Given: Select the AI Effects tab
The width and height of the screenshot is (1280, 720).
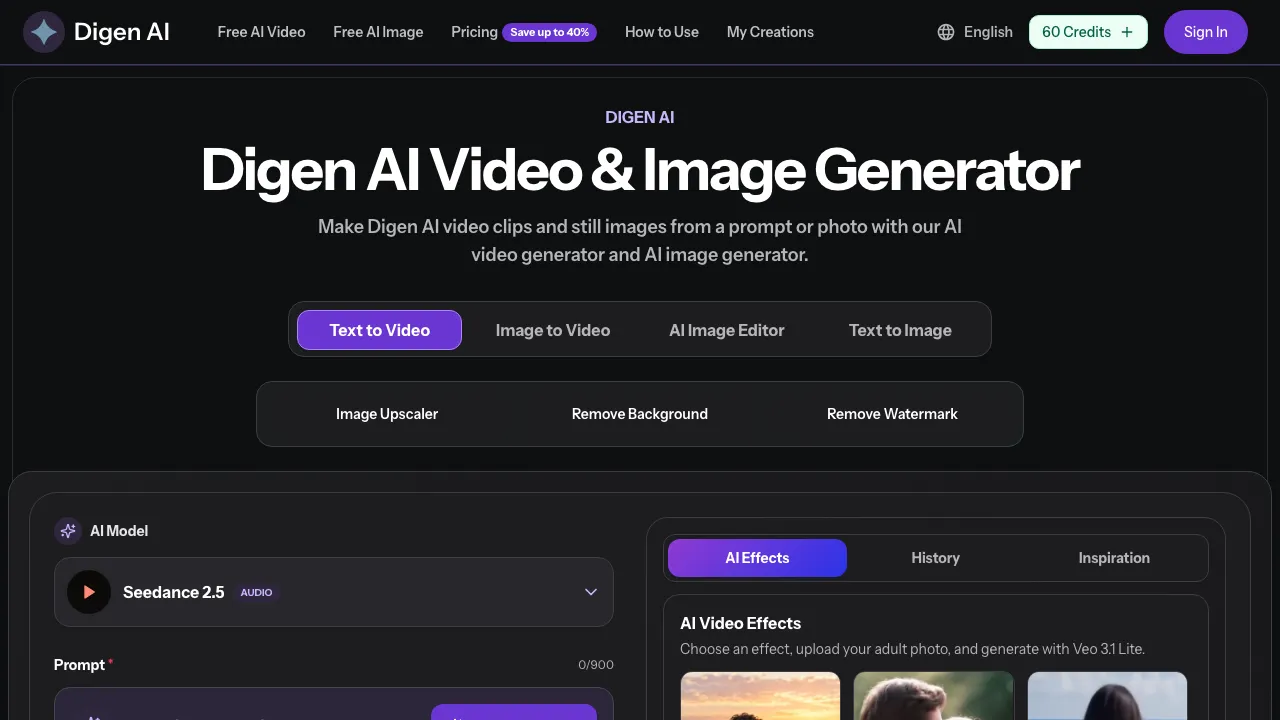Looking at the screenshot, I should click(x=757, y=558).
